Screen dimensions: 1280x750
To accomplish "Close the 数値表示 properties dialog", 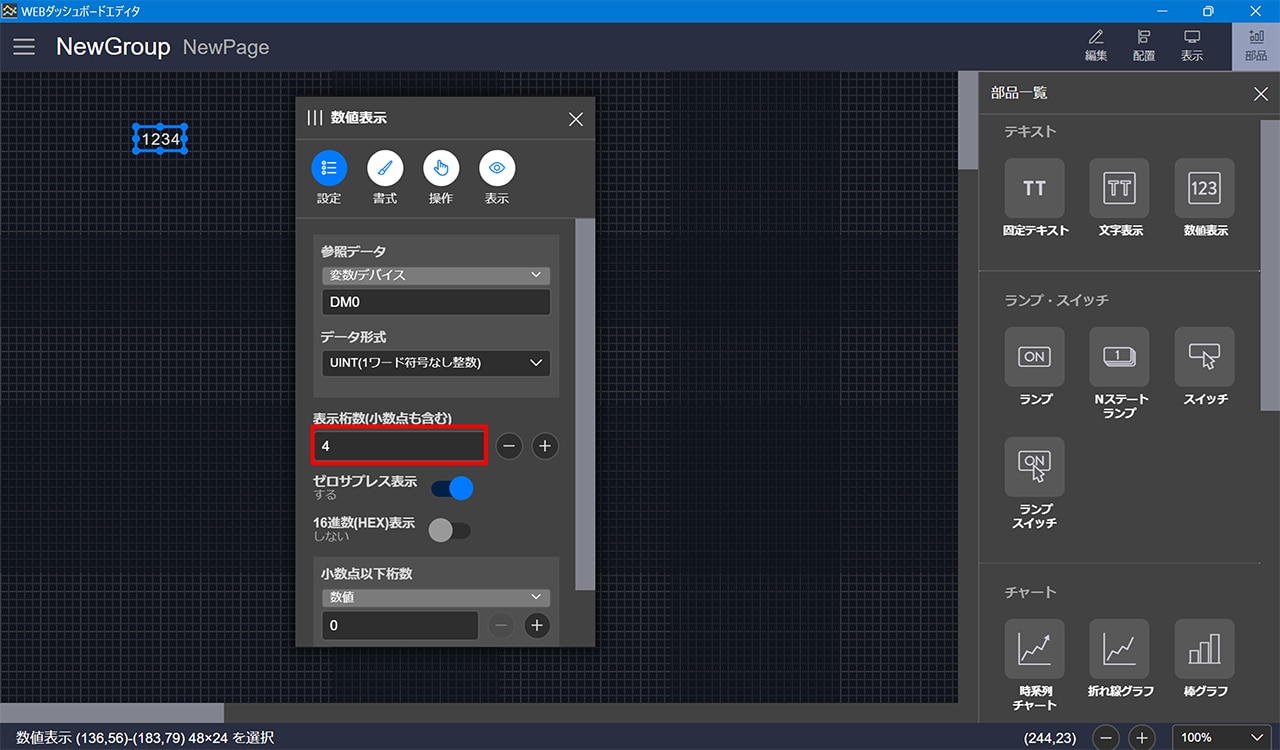I will (x=576, y=119).
